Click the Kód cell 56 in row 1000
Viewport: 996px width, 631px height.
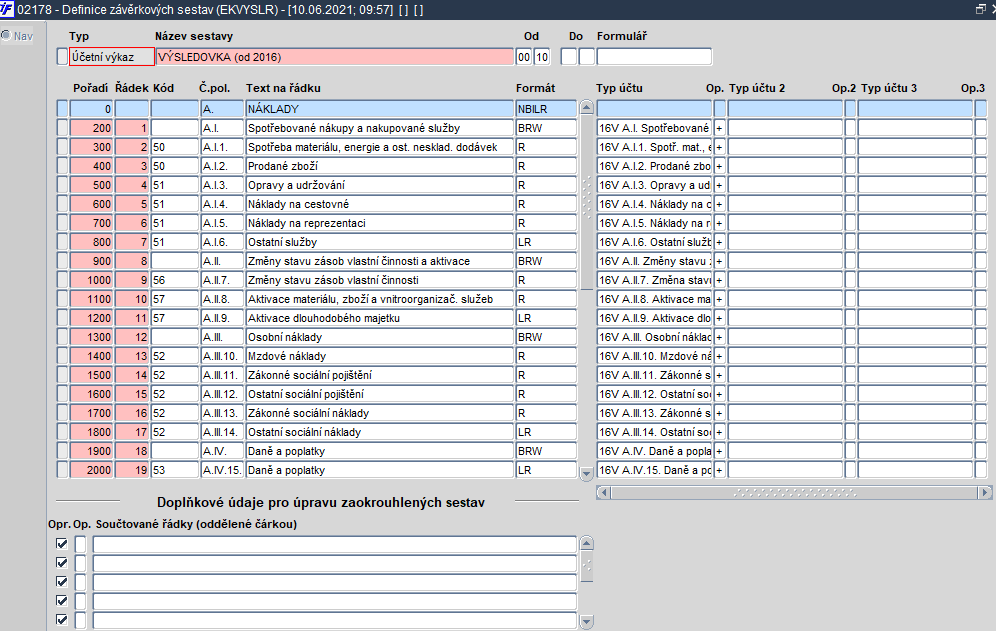pos(175,280)
